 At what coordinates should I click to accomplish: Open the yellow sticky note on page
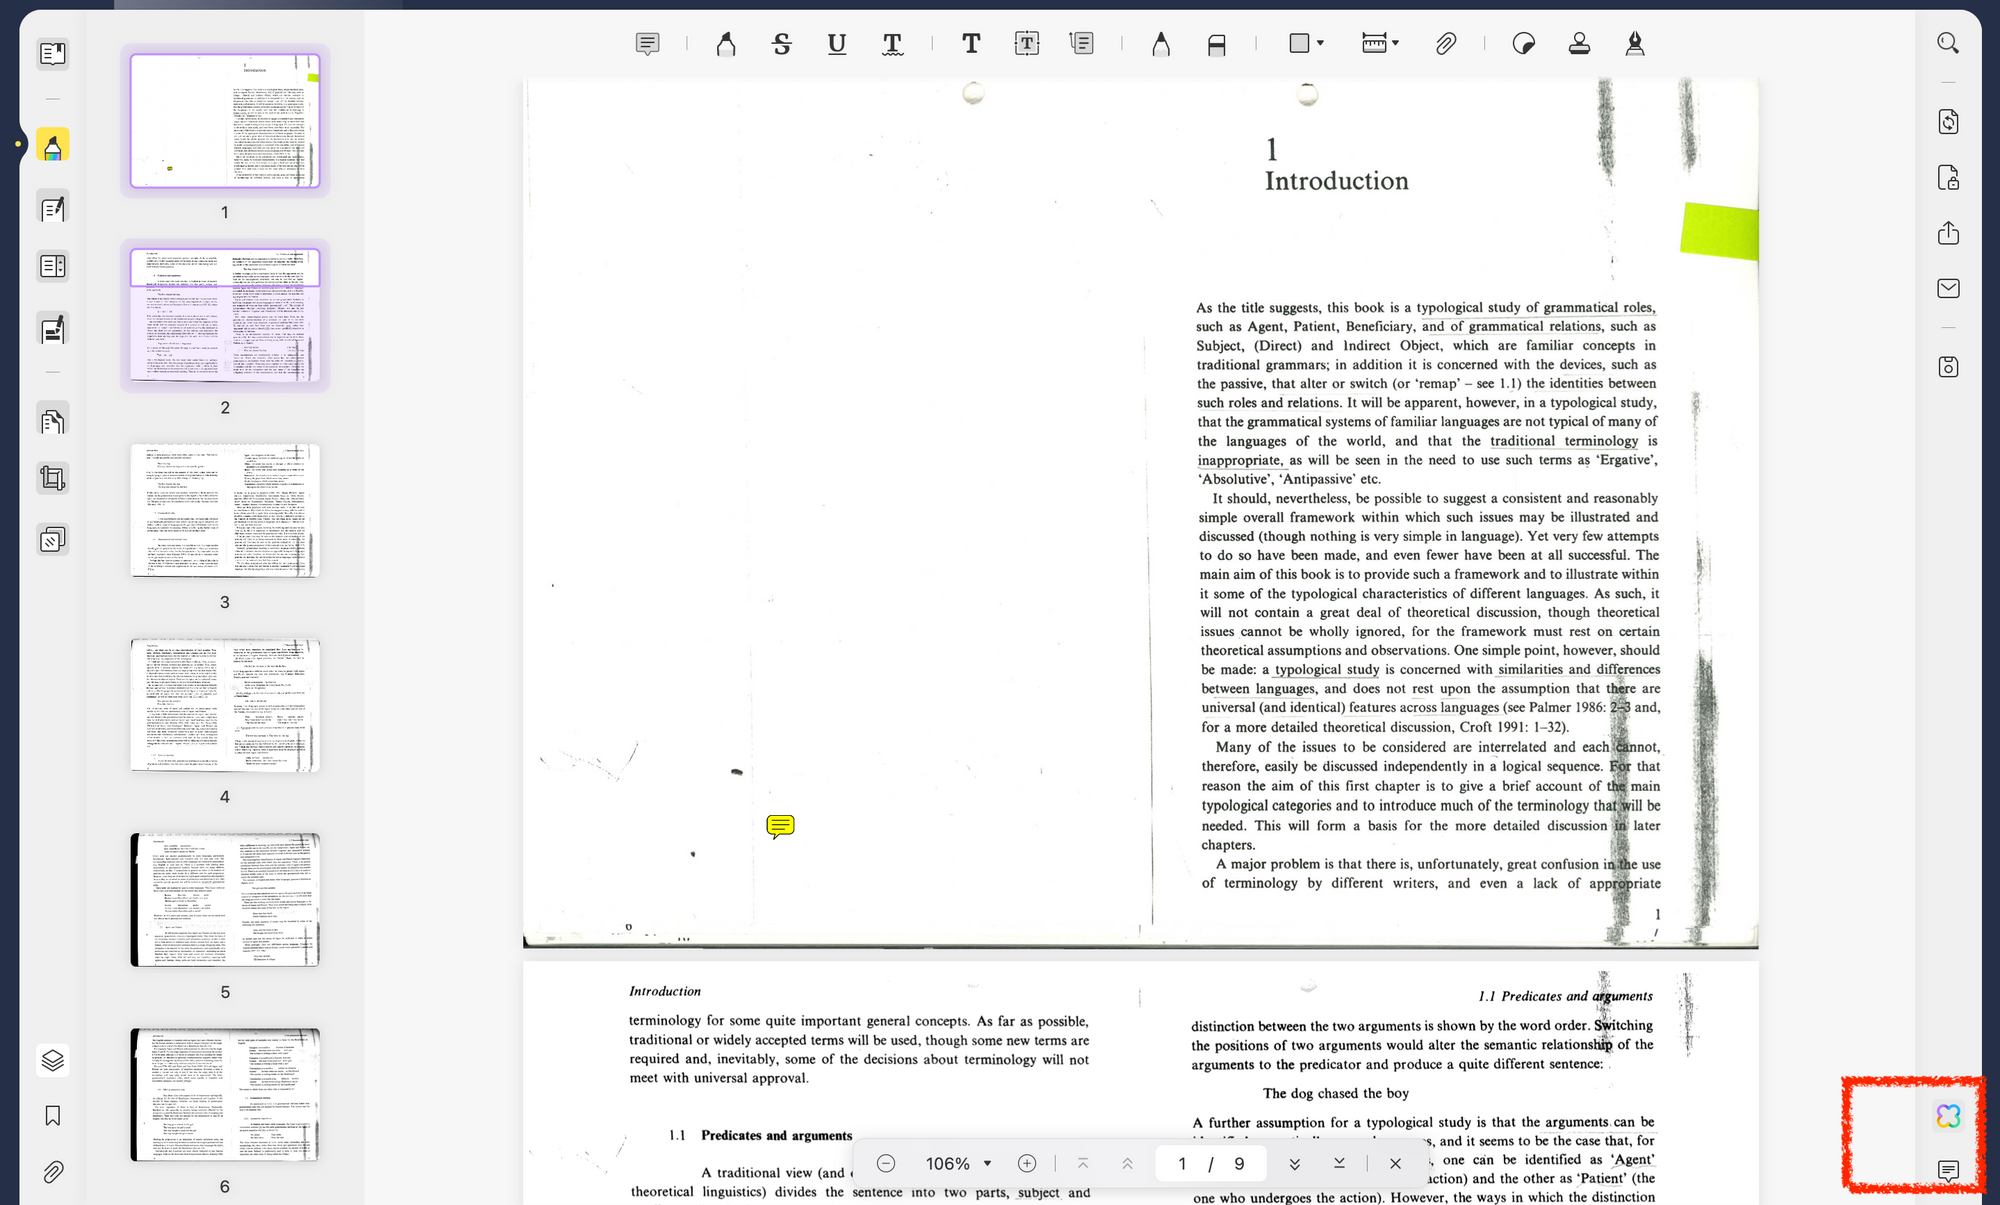pyautogui.click(x=780, y=826)
